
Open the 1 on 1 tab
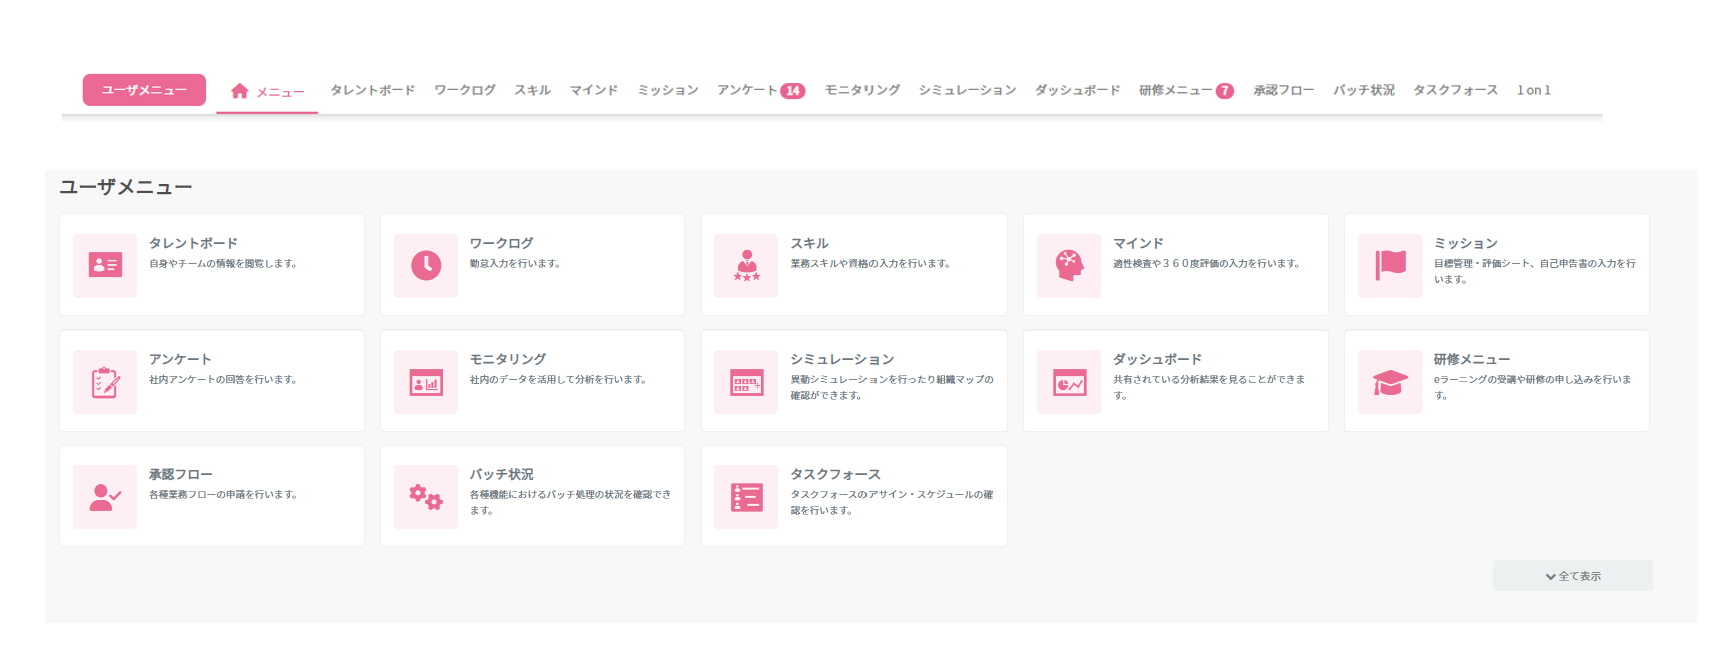[x=1533, y=90]
